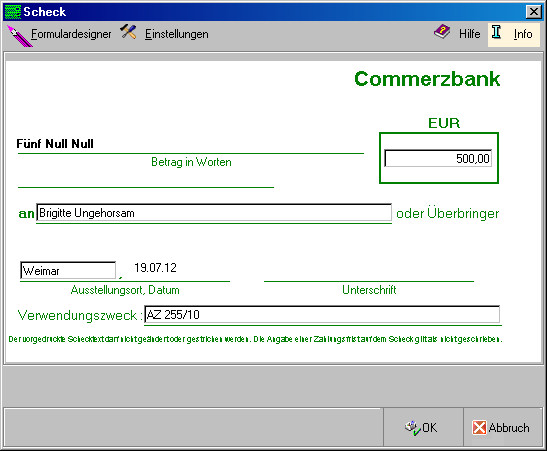Click the EUR currency label
The width and height of the screenshot is (547, 451).
pyautogui.click(x=444, y=123)
